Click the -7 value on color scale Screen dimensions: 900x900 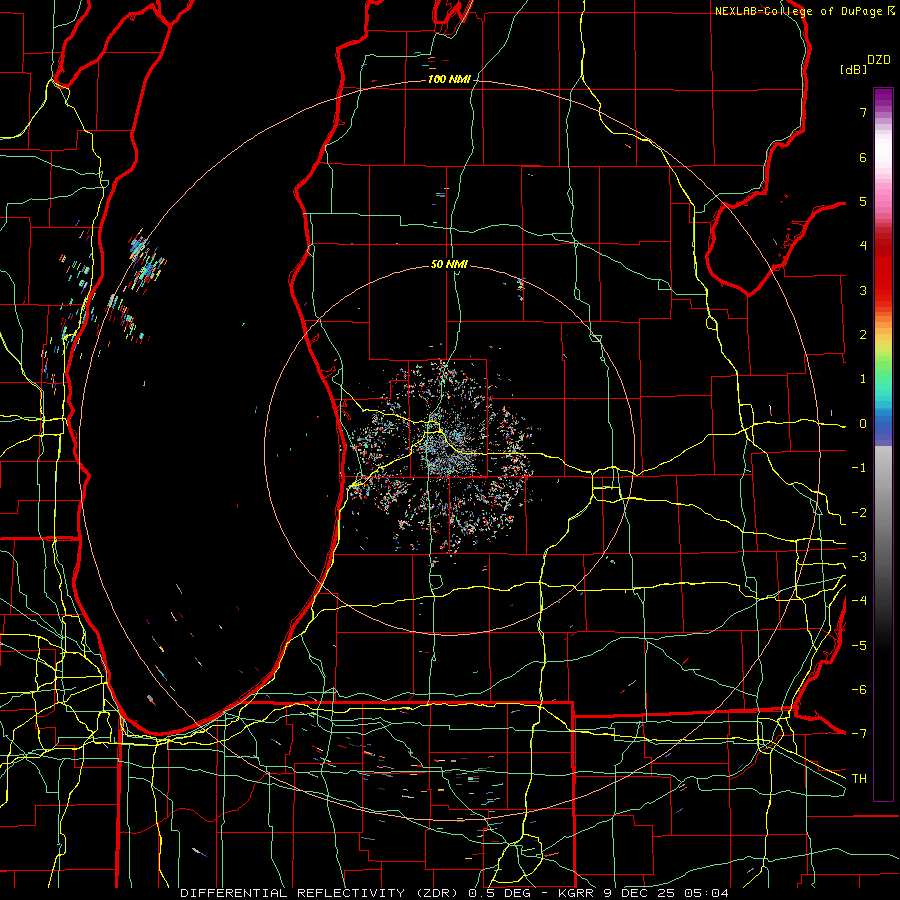pyautogui.click(x=859, y=734)
